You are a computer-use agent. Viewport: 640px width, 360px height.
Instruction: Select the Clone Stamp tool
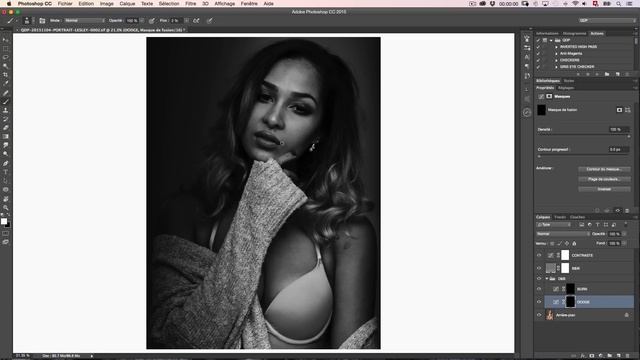(x=5, y=110)
